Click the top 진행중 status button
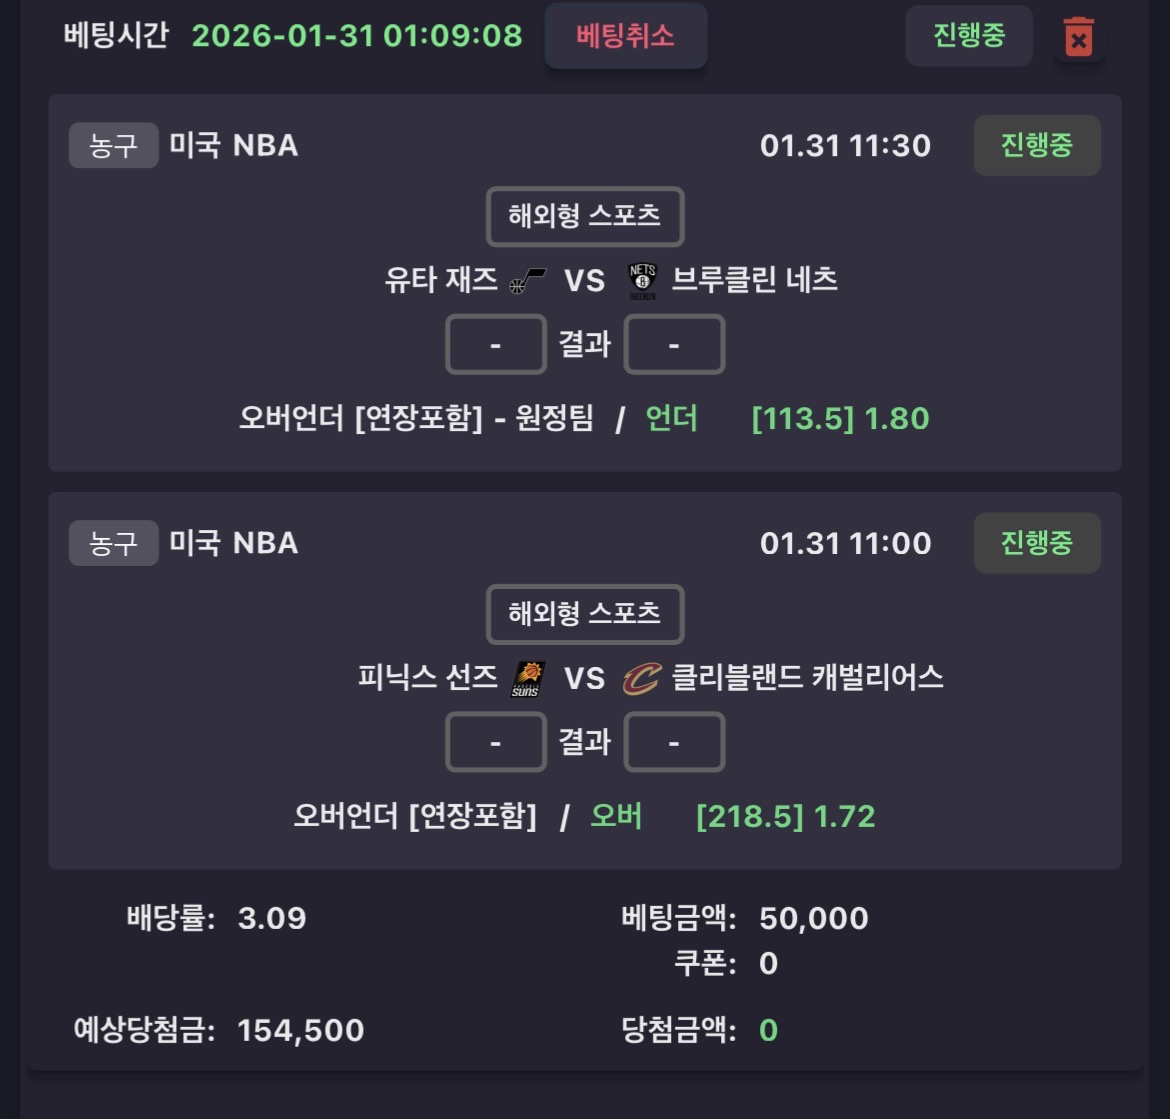 point(968,36)
